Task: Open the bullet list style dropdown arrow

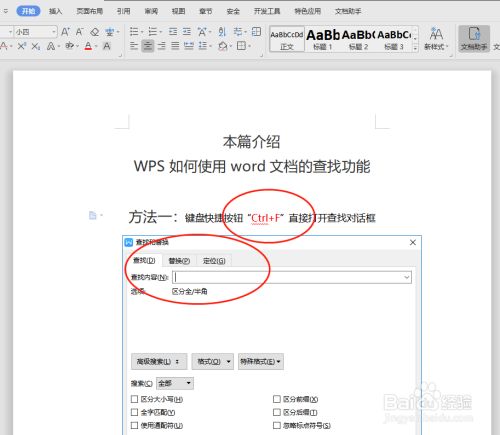Action: (142, 32)
